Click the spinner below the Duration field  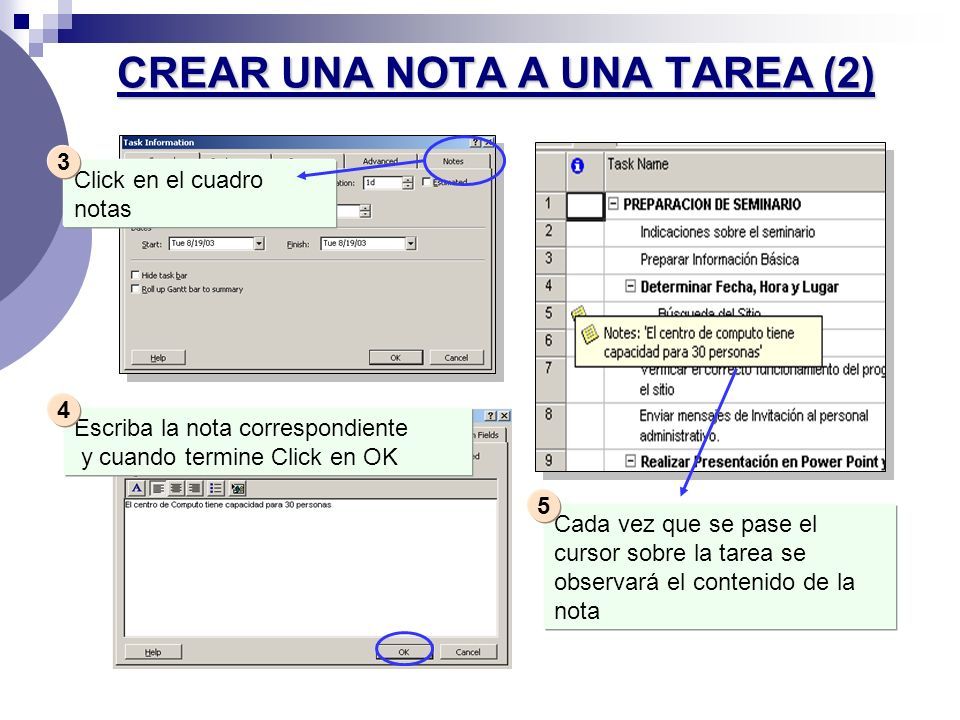366,211
